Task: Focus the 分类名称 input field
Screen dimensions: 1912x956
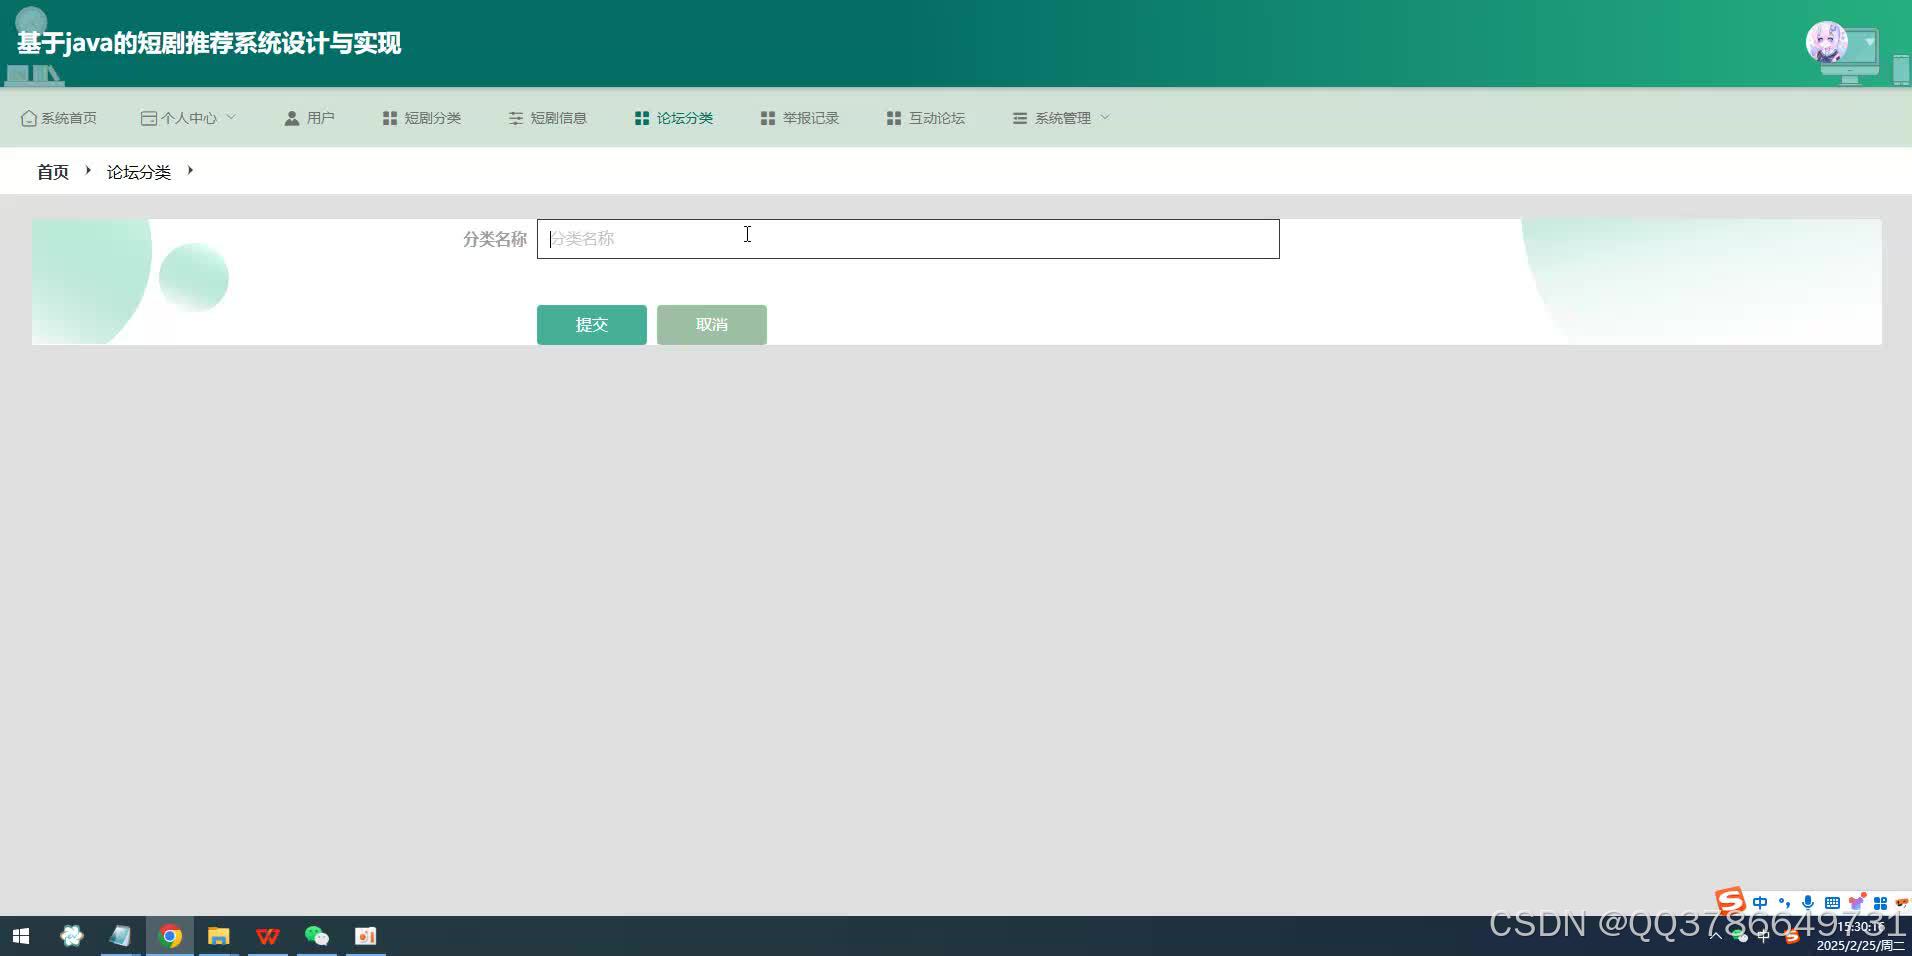Action: tap(908, 239)
